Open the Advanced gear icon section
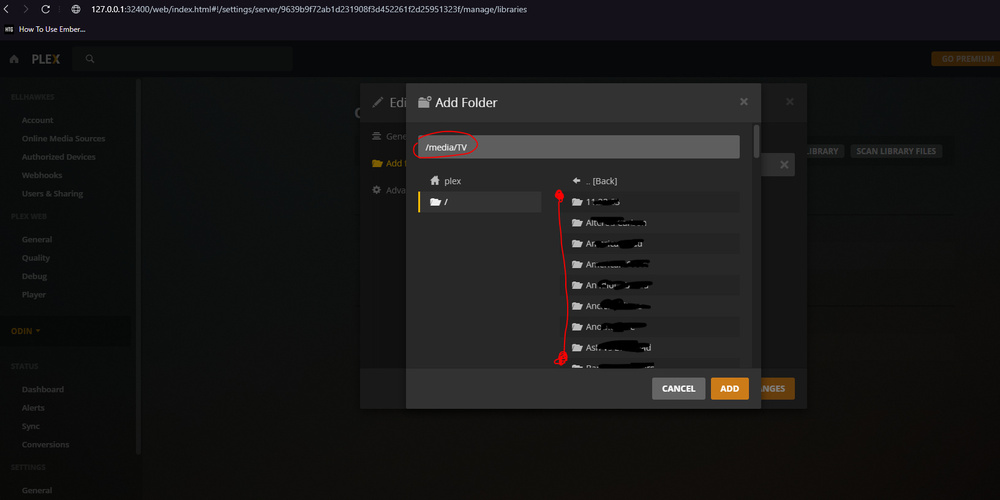This screenshot has height=500, width=1000. click(x=377, y=190)
